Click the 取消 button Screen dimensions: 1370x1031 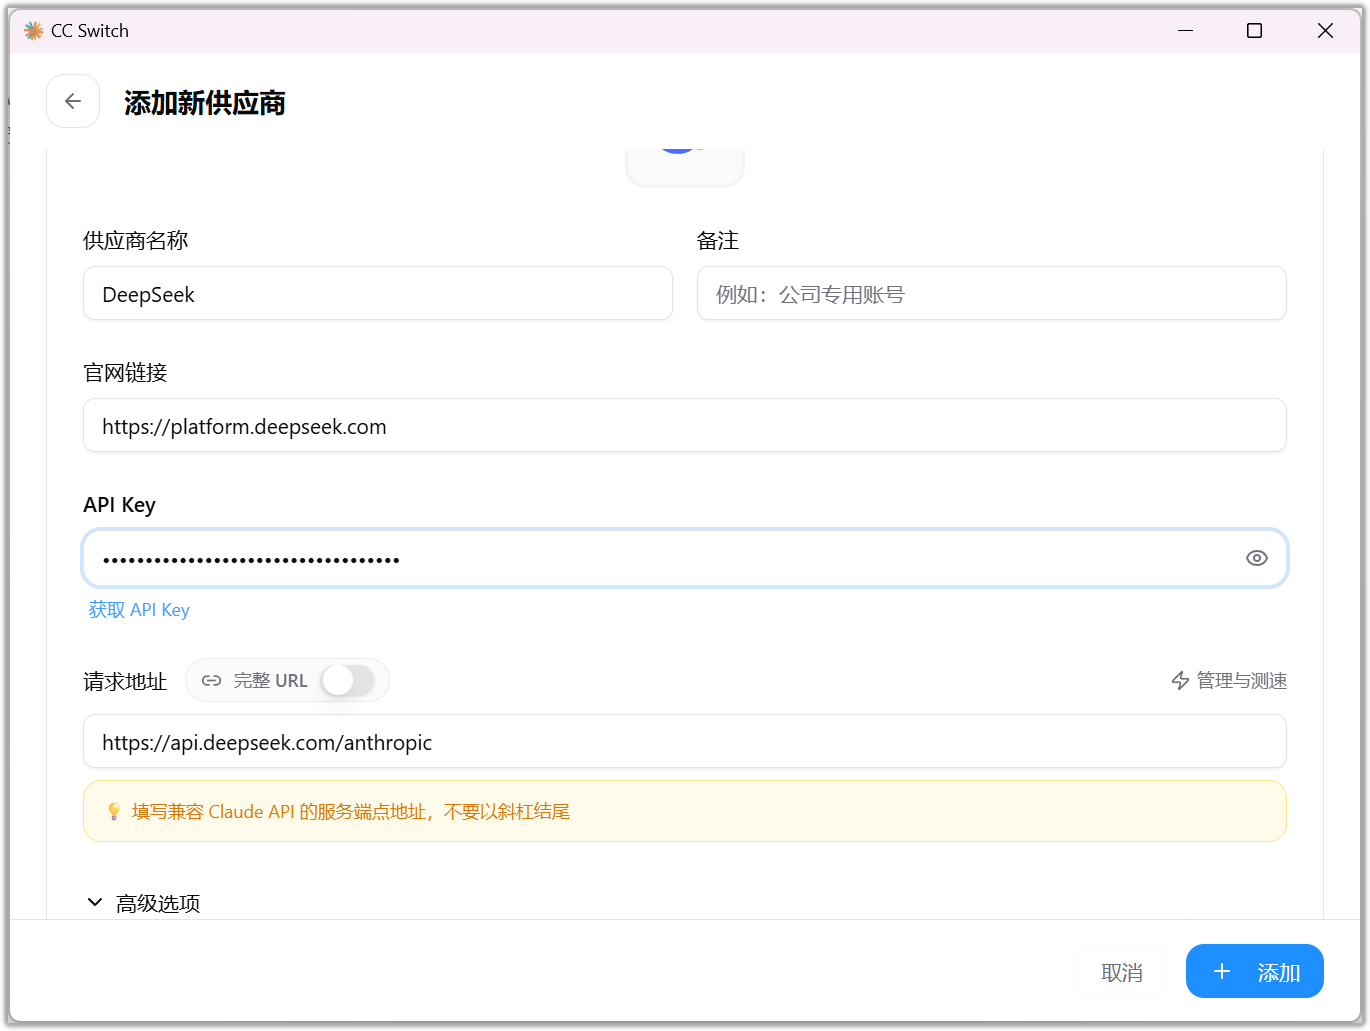pyautogui.click(x=1121, y=972)
